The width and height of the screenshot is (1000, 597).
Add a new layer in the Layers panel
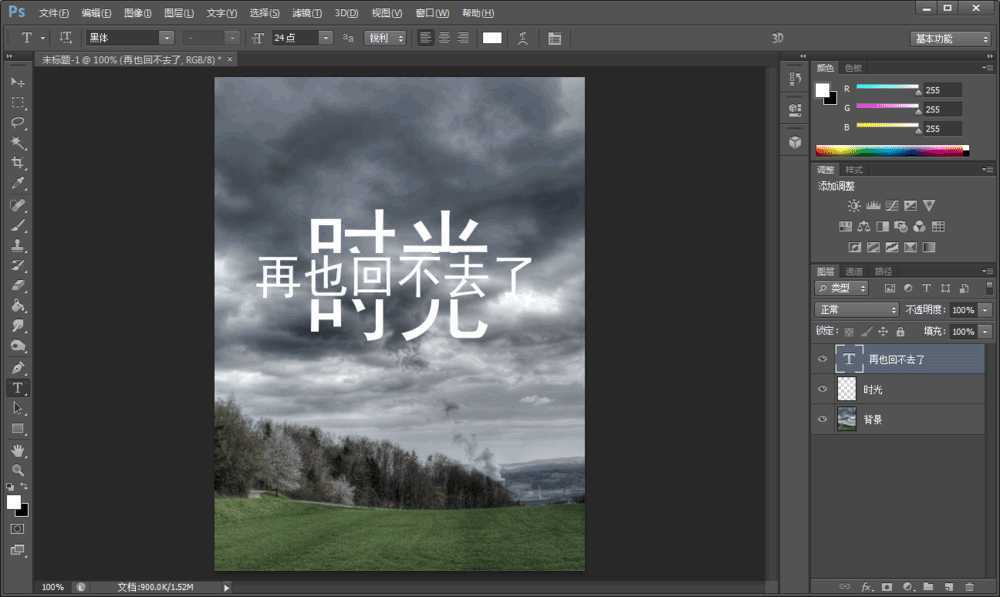tap(950, 588)
